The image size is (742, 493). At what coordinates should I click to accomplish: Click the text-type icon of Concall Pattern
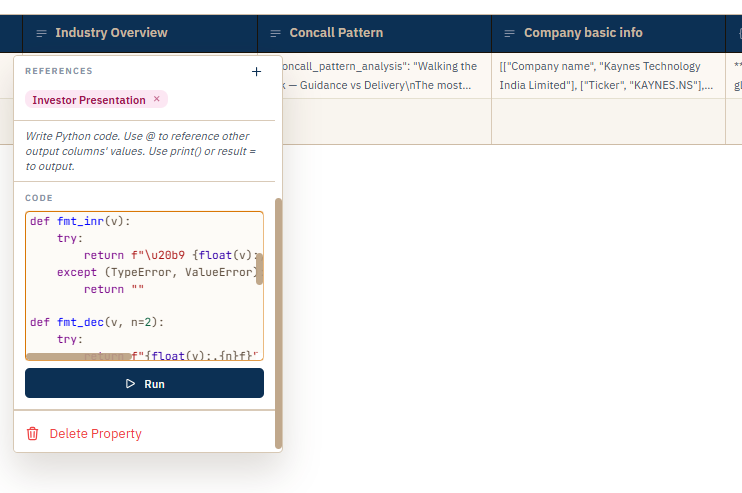coord(275,33)
